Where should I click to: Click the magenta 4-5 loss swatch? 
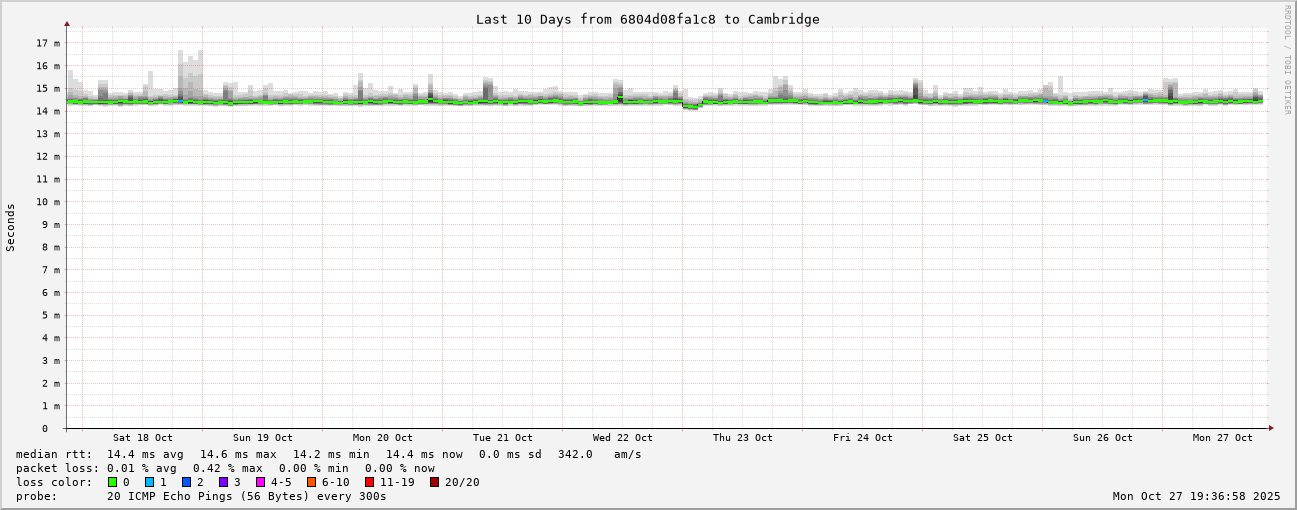(x=261, y=482)
